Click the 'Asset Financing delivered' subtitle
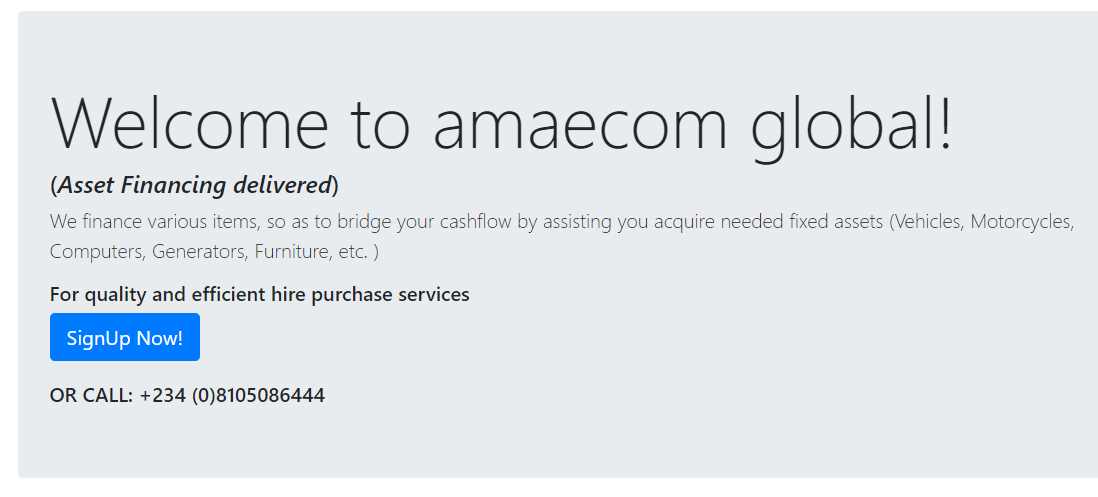 [195, 185]
